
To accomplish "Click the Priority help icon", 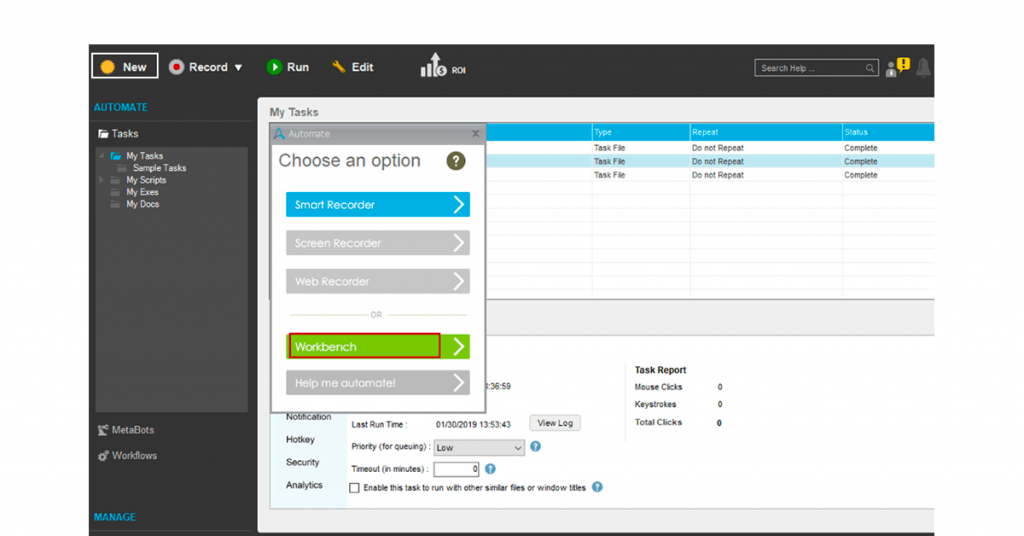I will (536, 447).
